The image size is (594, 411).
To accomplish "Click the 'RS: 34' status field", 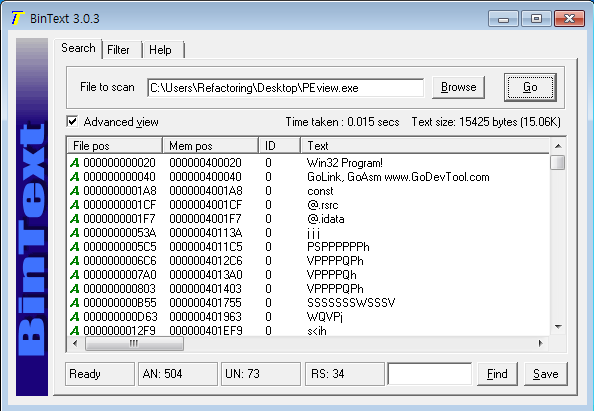I will tap(344, 374).
